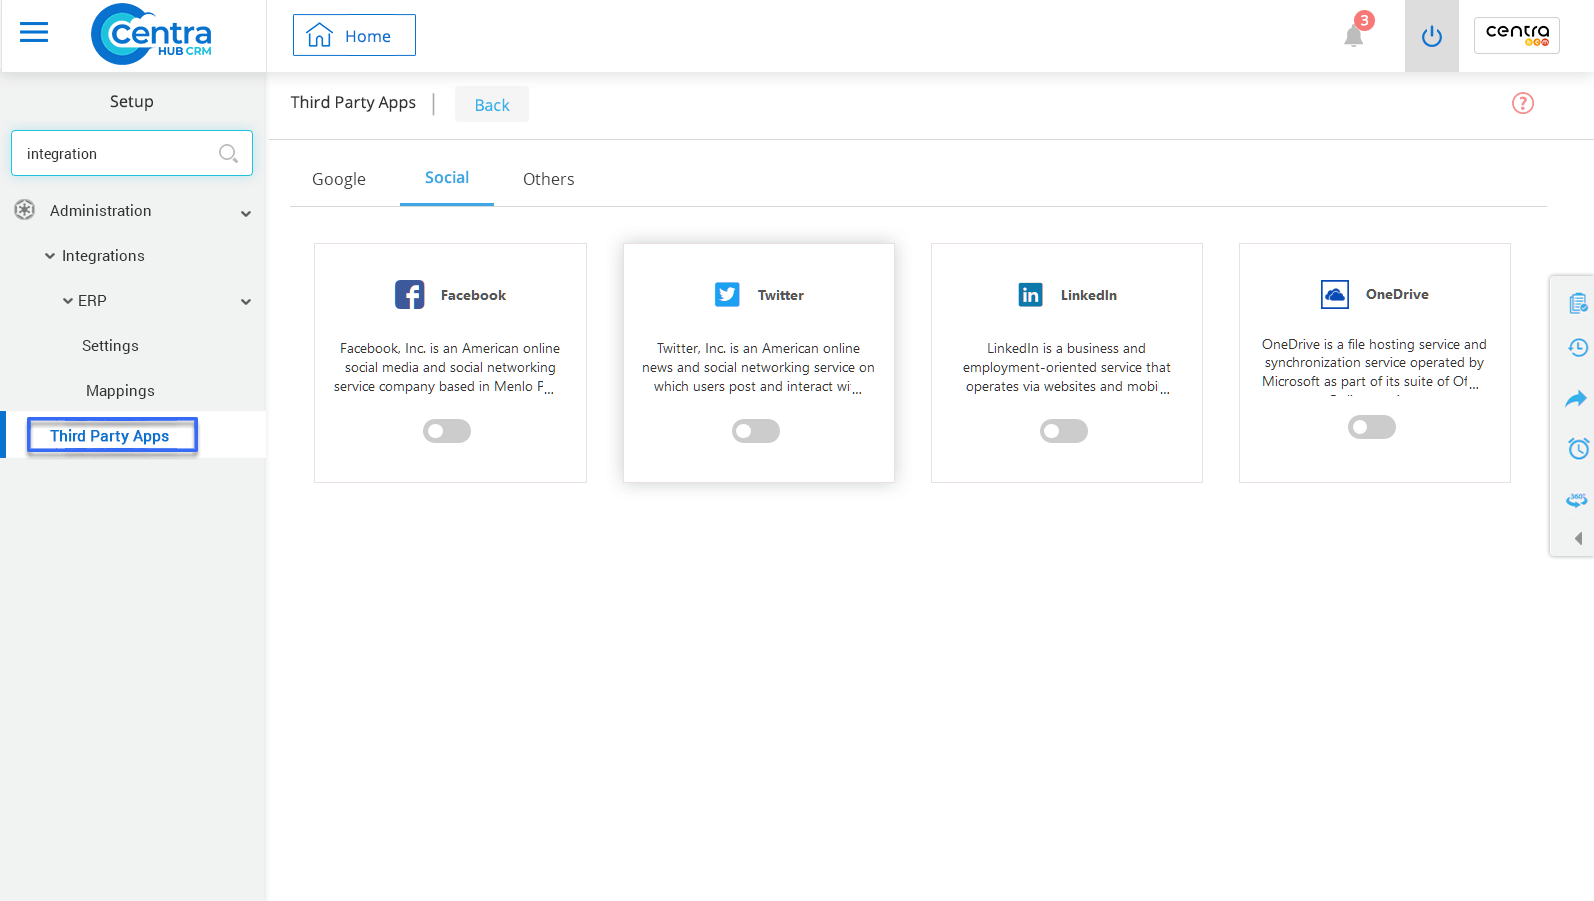Screen dimensions: 1594x901
Task: Click the Facebook card title
Action: point(473,295)
